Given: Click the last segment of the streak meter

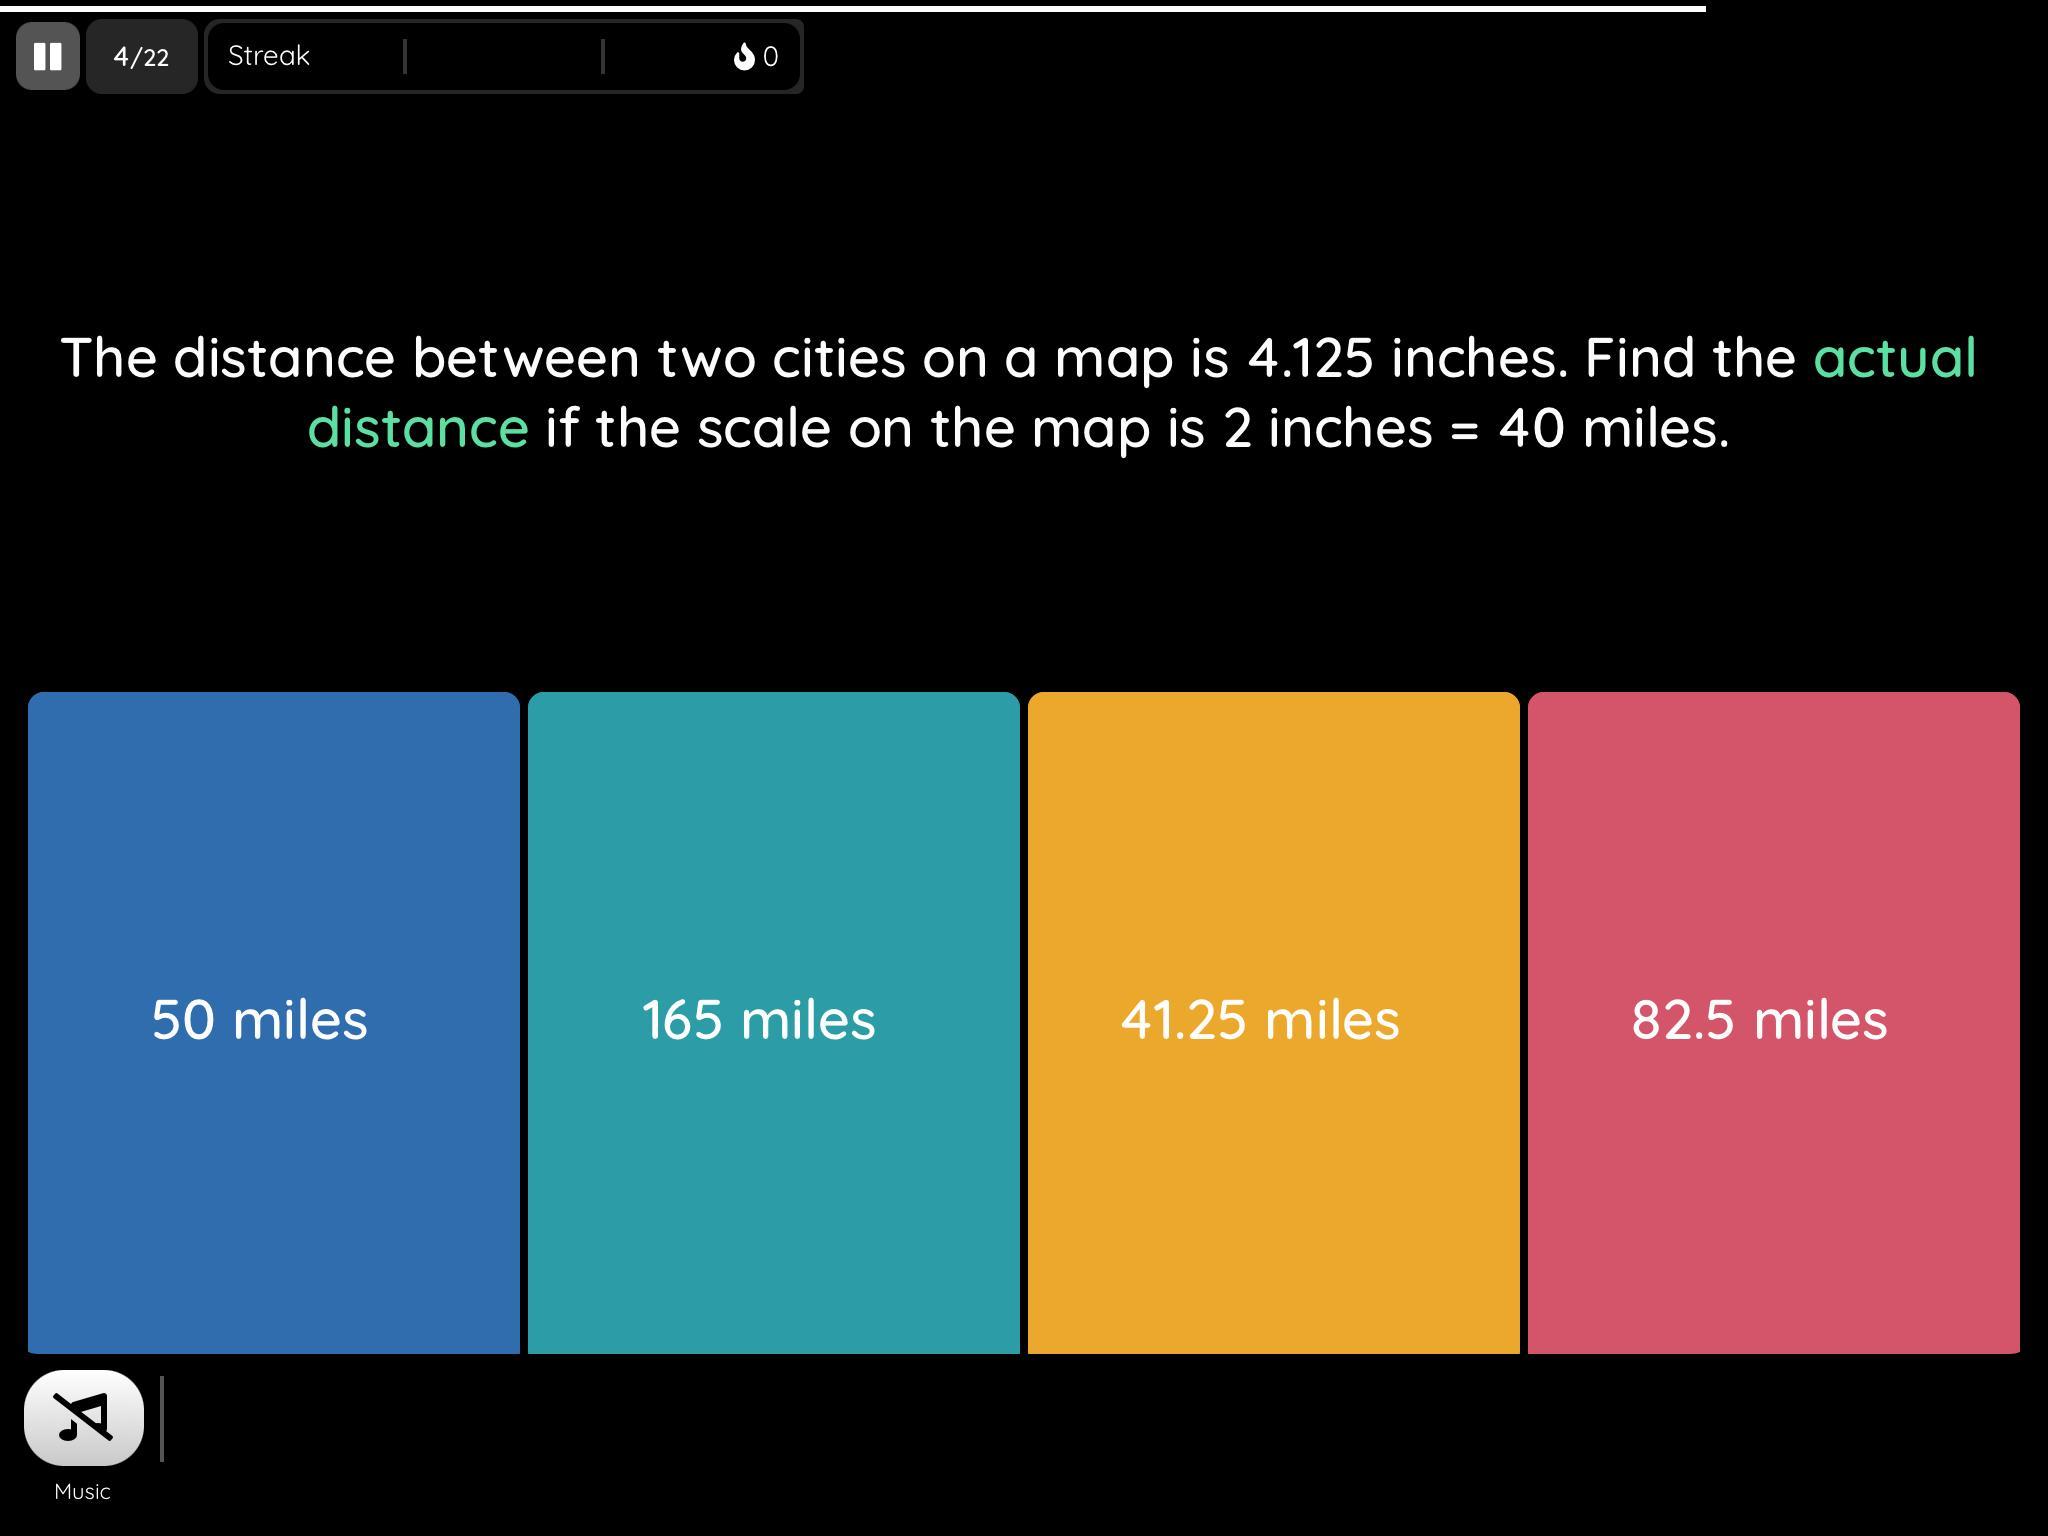Looking at the screenshot, I should (x=665, y=57).
